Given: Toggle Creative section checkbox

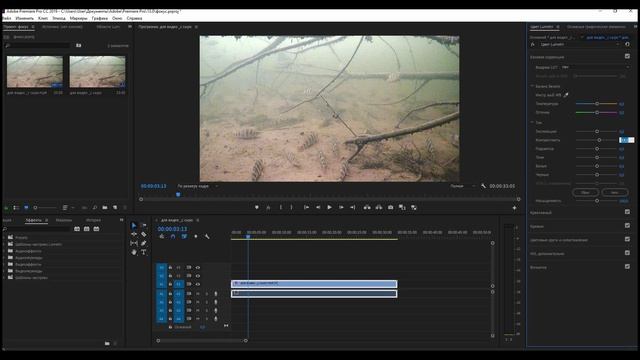Looking at the screenshot, I should coord(627,212).
